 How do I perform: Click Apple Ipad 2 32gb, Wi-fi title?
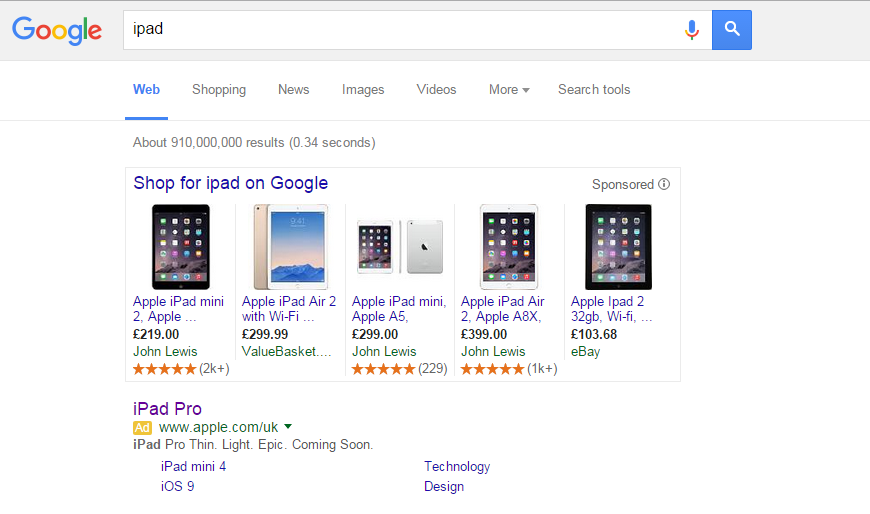pos(611,309)
